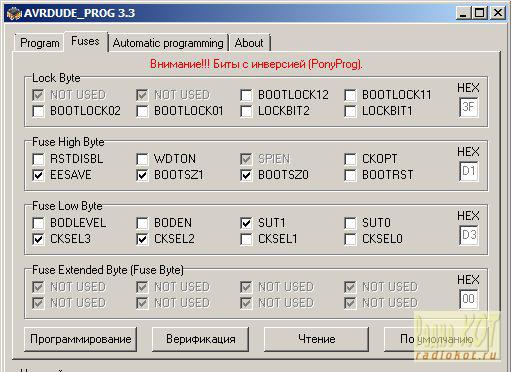The width and height of the screenshot is (511, 372).
Task: Click the По умолчанию defaults button
Action: (437, 339)
